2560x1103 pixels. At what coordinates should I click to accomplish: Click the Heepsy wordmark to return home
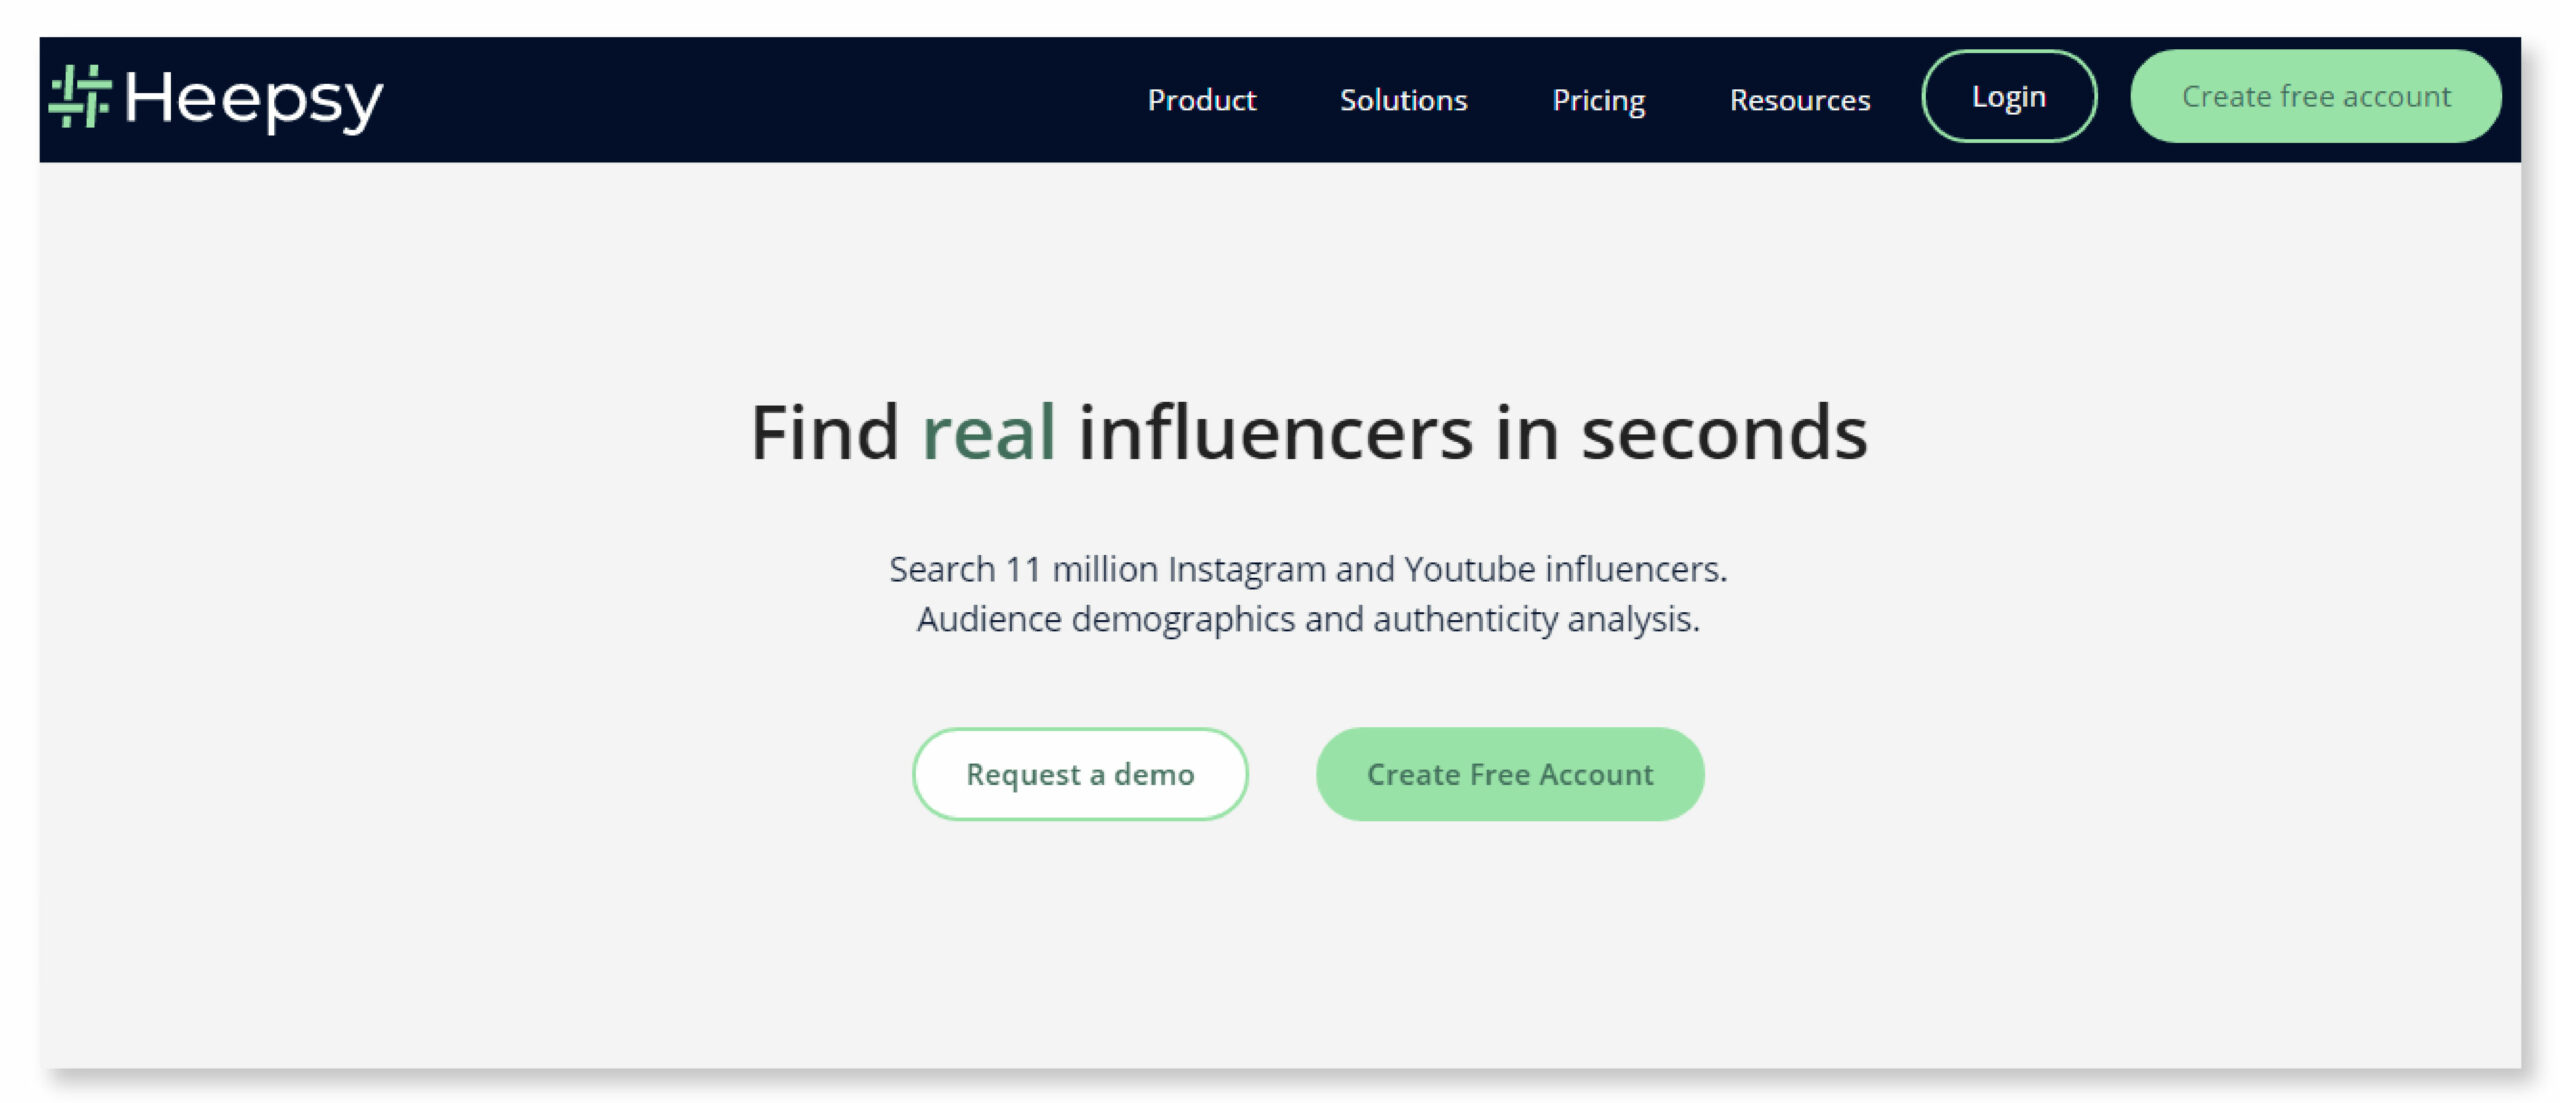(255, 99)
